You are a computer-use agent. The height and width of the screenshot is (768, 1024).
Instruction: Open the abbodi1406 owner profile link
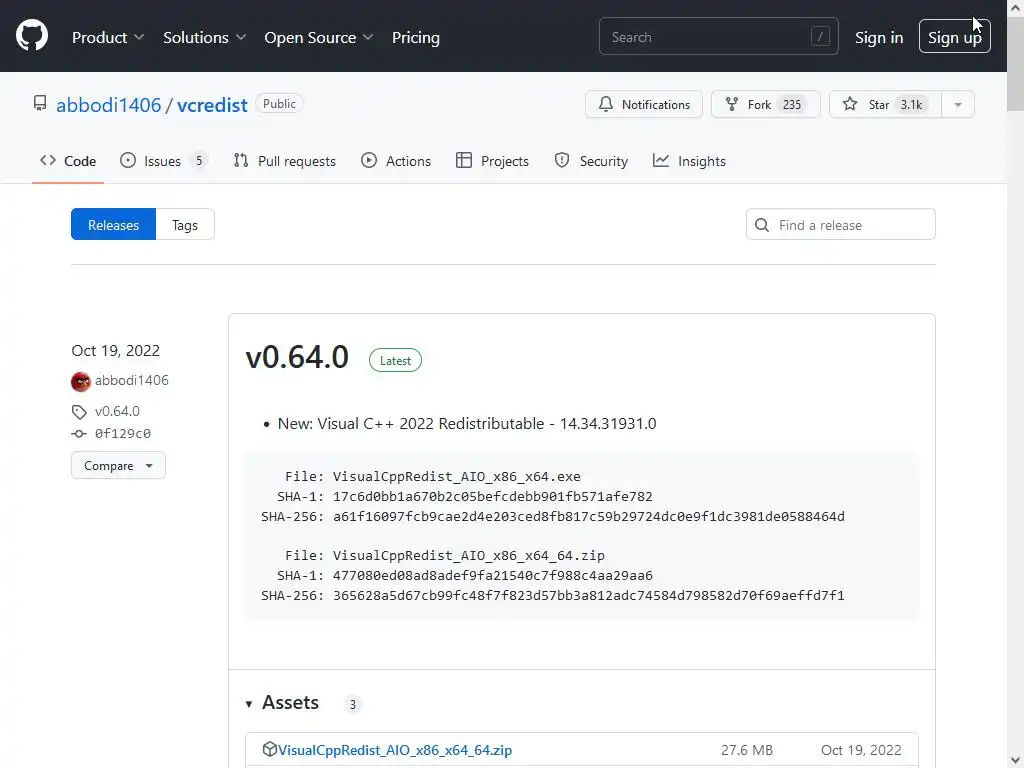[x=108, y=104]
